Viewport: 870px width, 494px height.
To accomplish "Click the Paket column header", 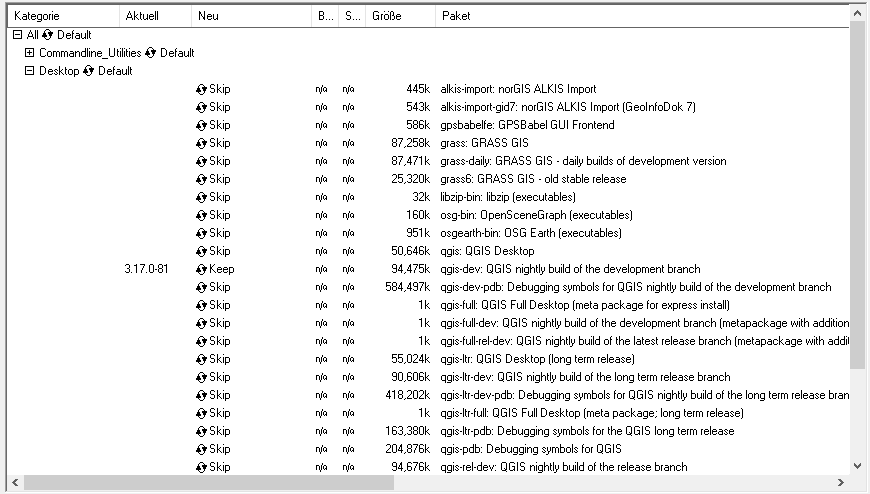I will (x=643, y=16).
